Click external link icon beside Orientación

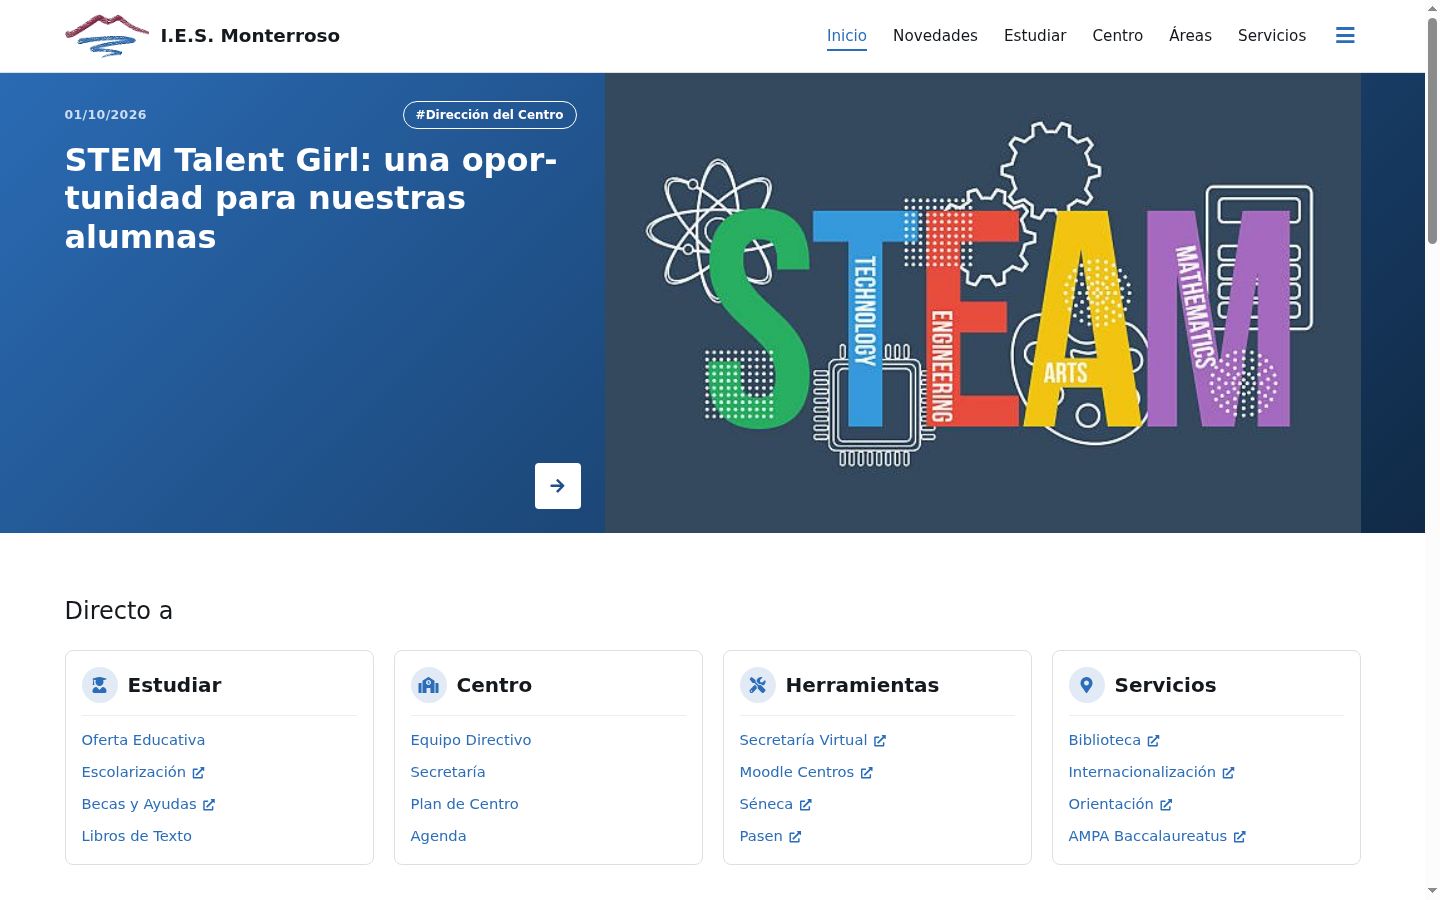pyautogui.click(x=1166, y=805)
